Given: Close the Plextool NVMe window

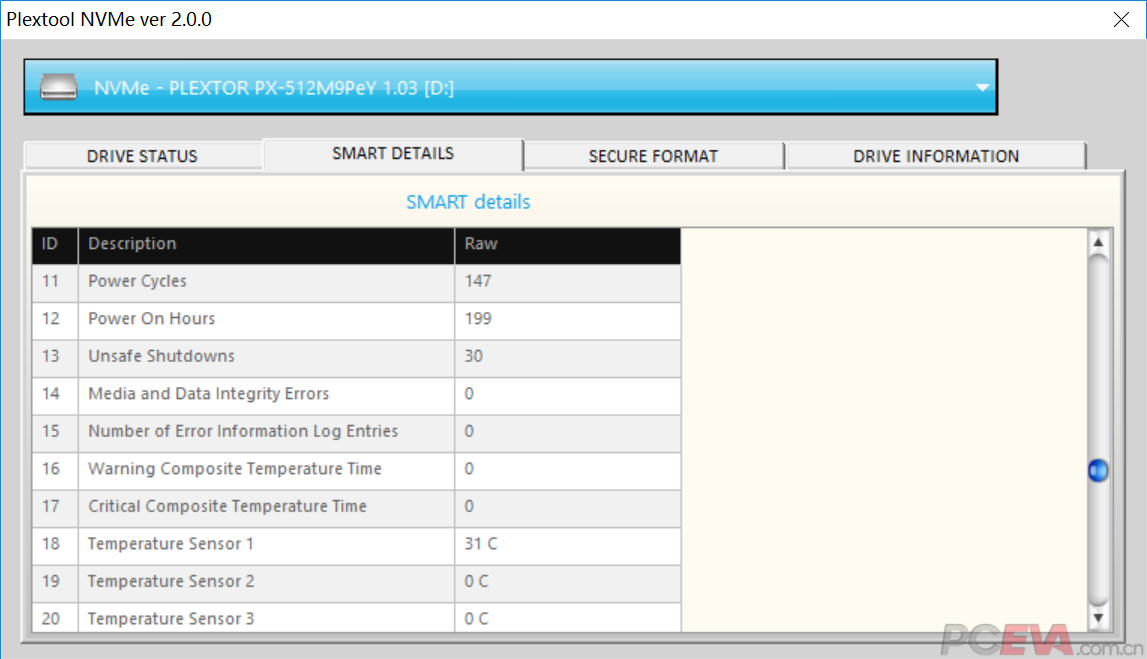Looking at the screenshot, I should click(x=1121, y=20).
